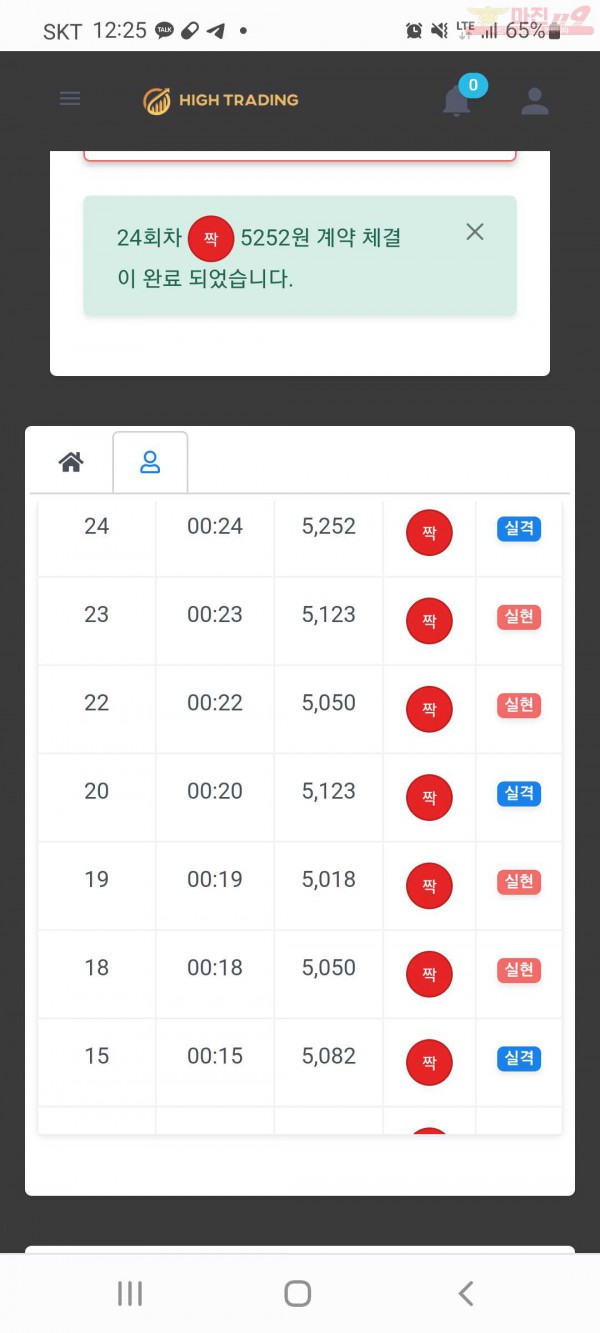Screen dimensions: 600x1333
Task: Switch to the home tab
Action: click(x=71, y=462)
